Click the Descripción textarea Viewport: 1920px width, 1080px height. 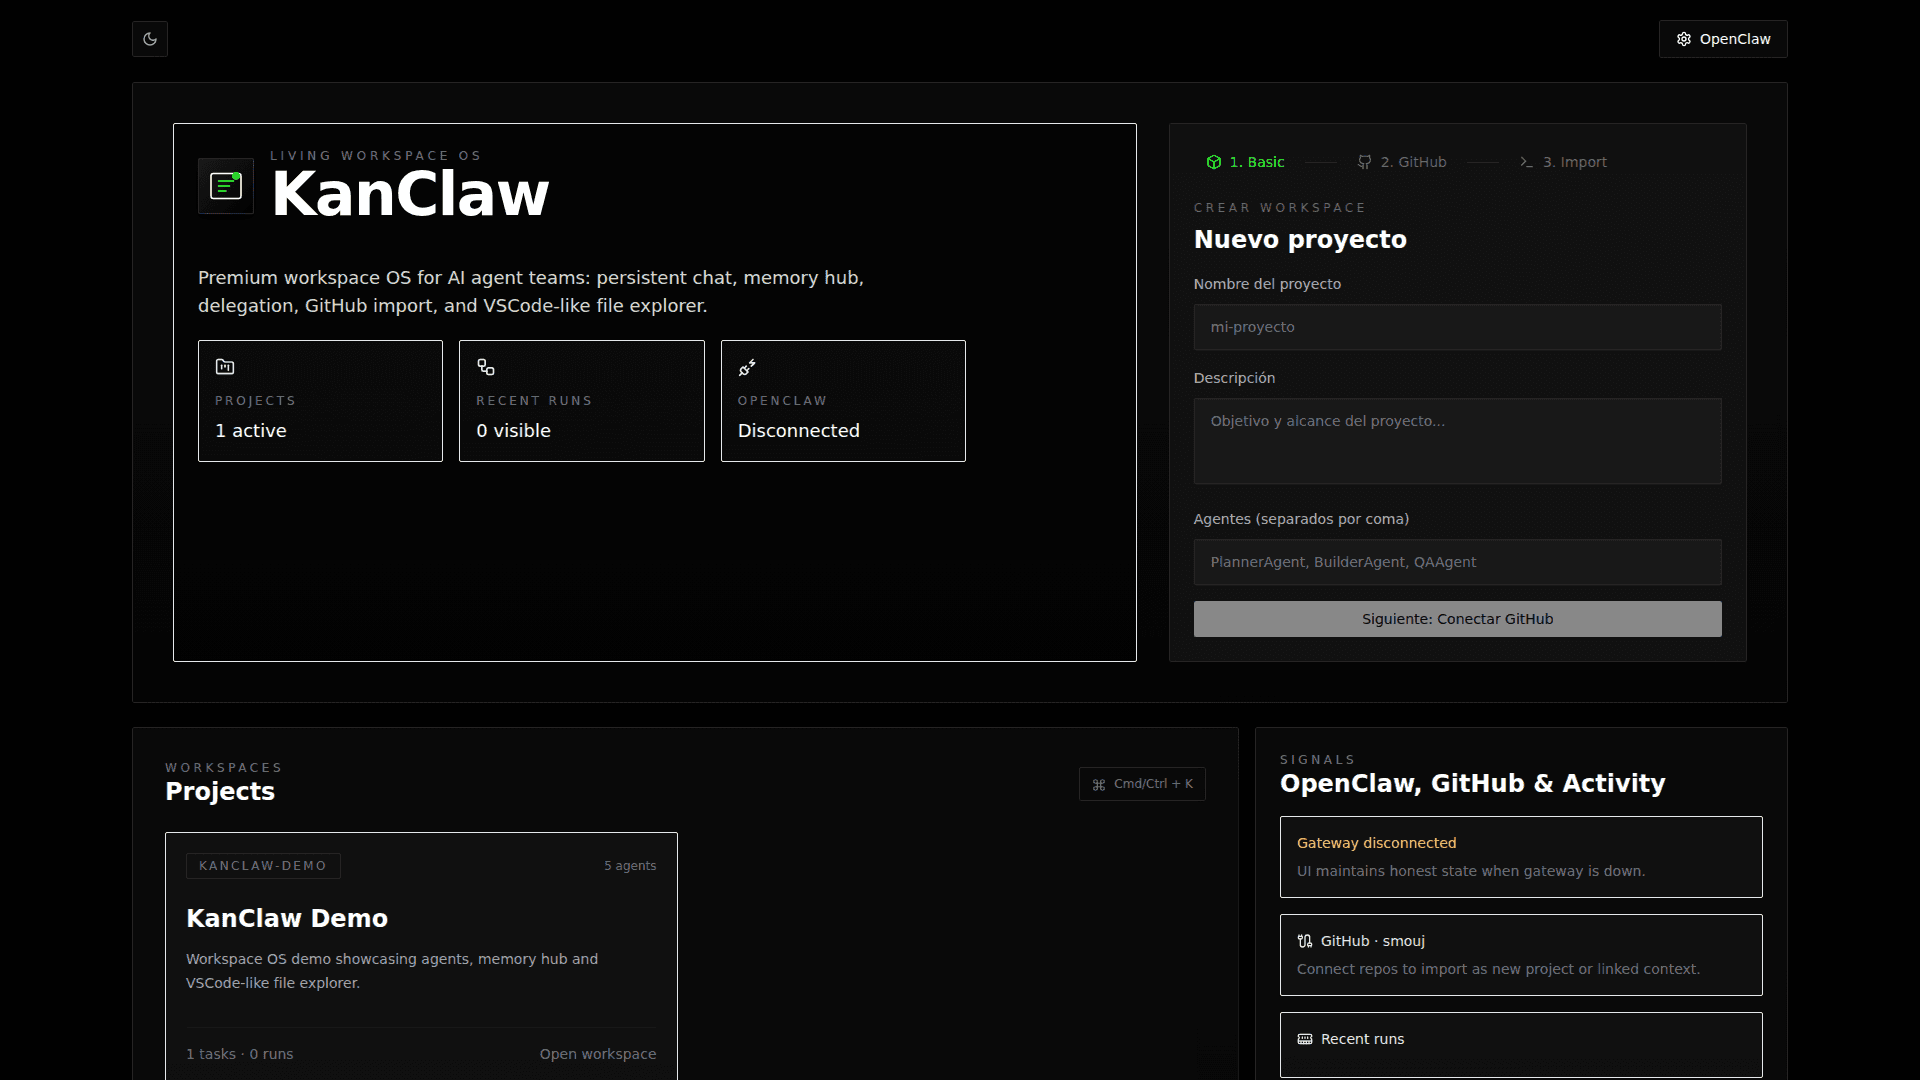click(x=1457, y=441)
